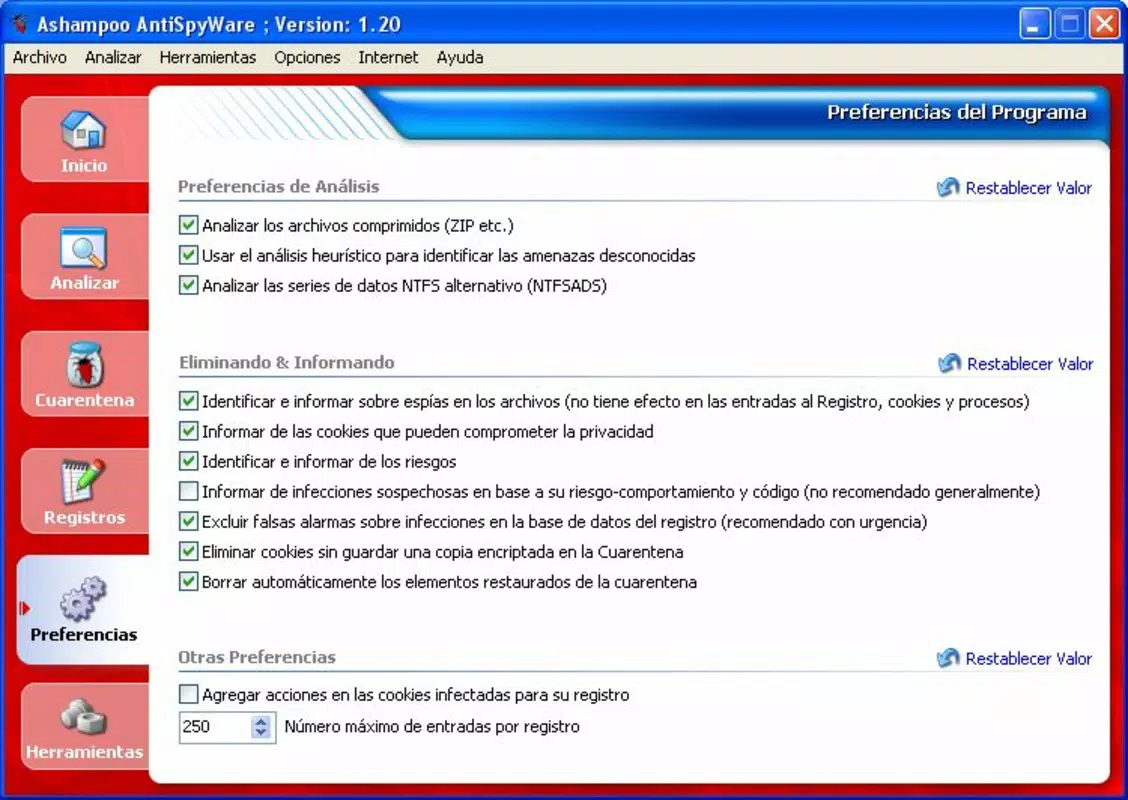Viewport: 1128px width, 800px height.
Task: Click reset arrow icon for Eliminando & Informando
Action: tap(950, 363)
